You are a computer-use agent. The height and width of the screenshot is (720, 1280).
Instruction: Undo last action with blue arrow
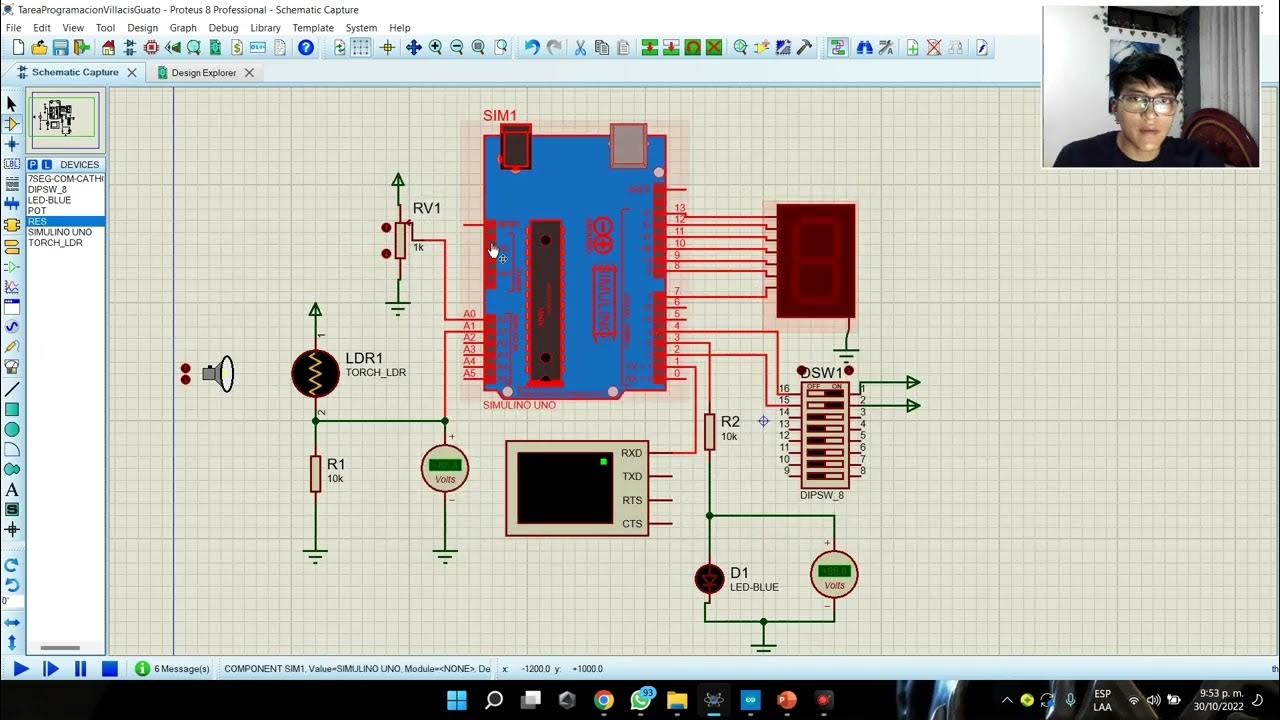tap(531, 47)
